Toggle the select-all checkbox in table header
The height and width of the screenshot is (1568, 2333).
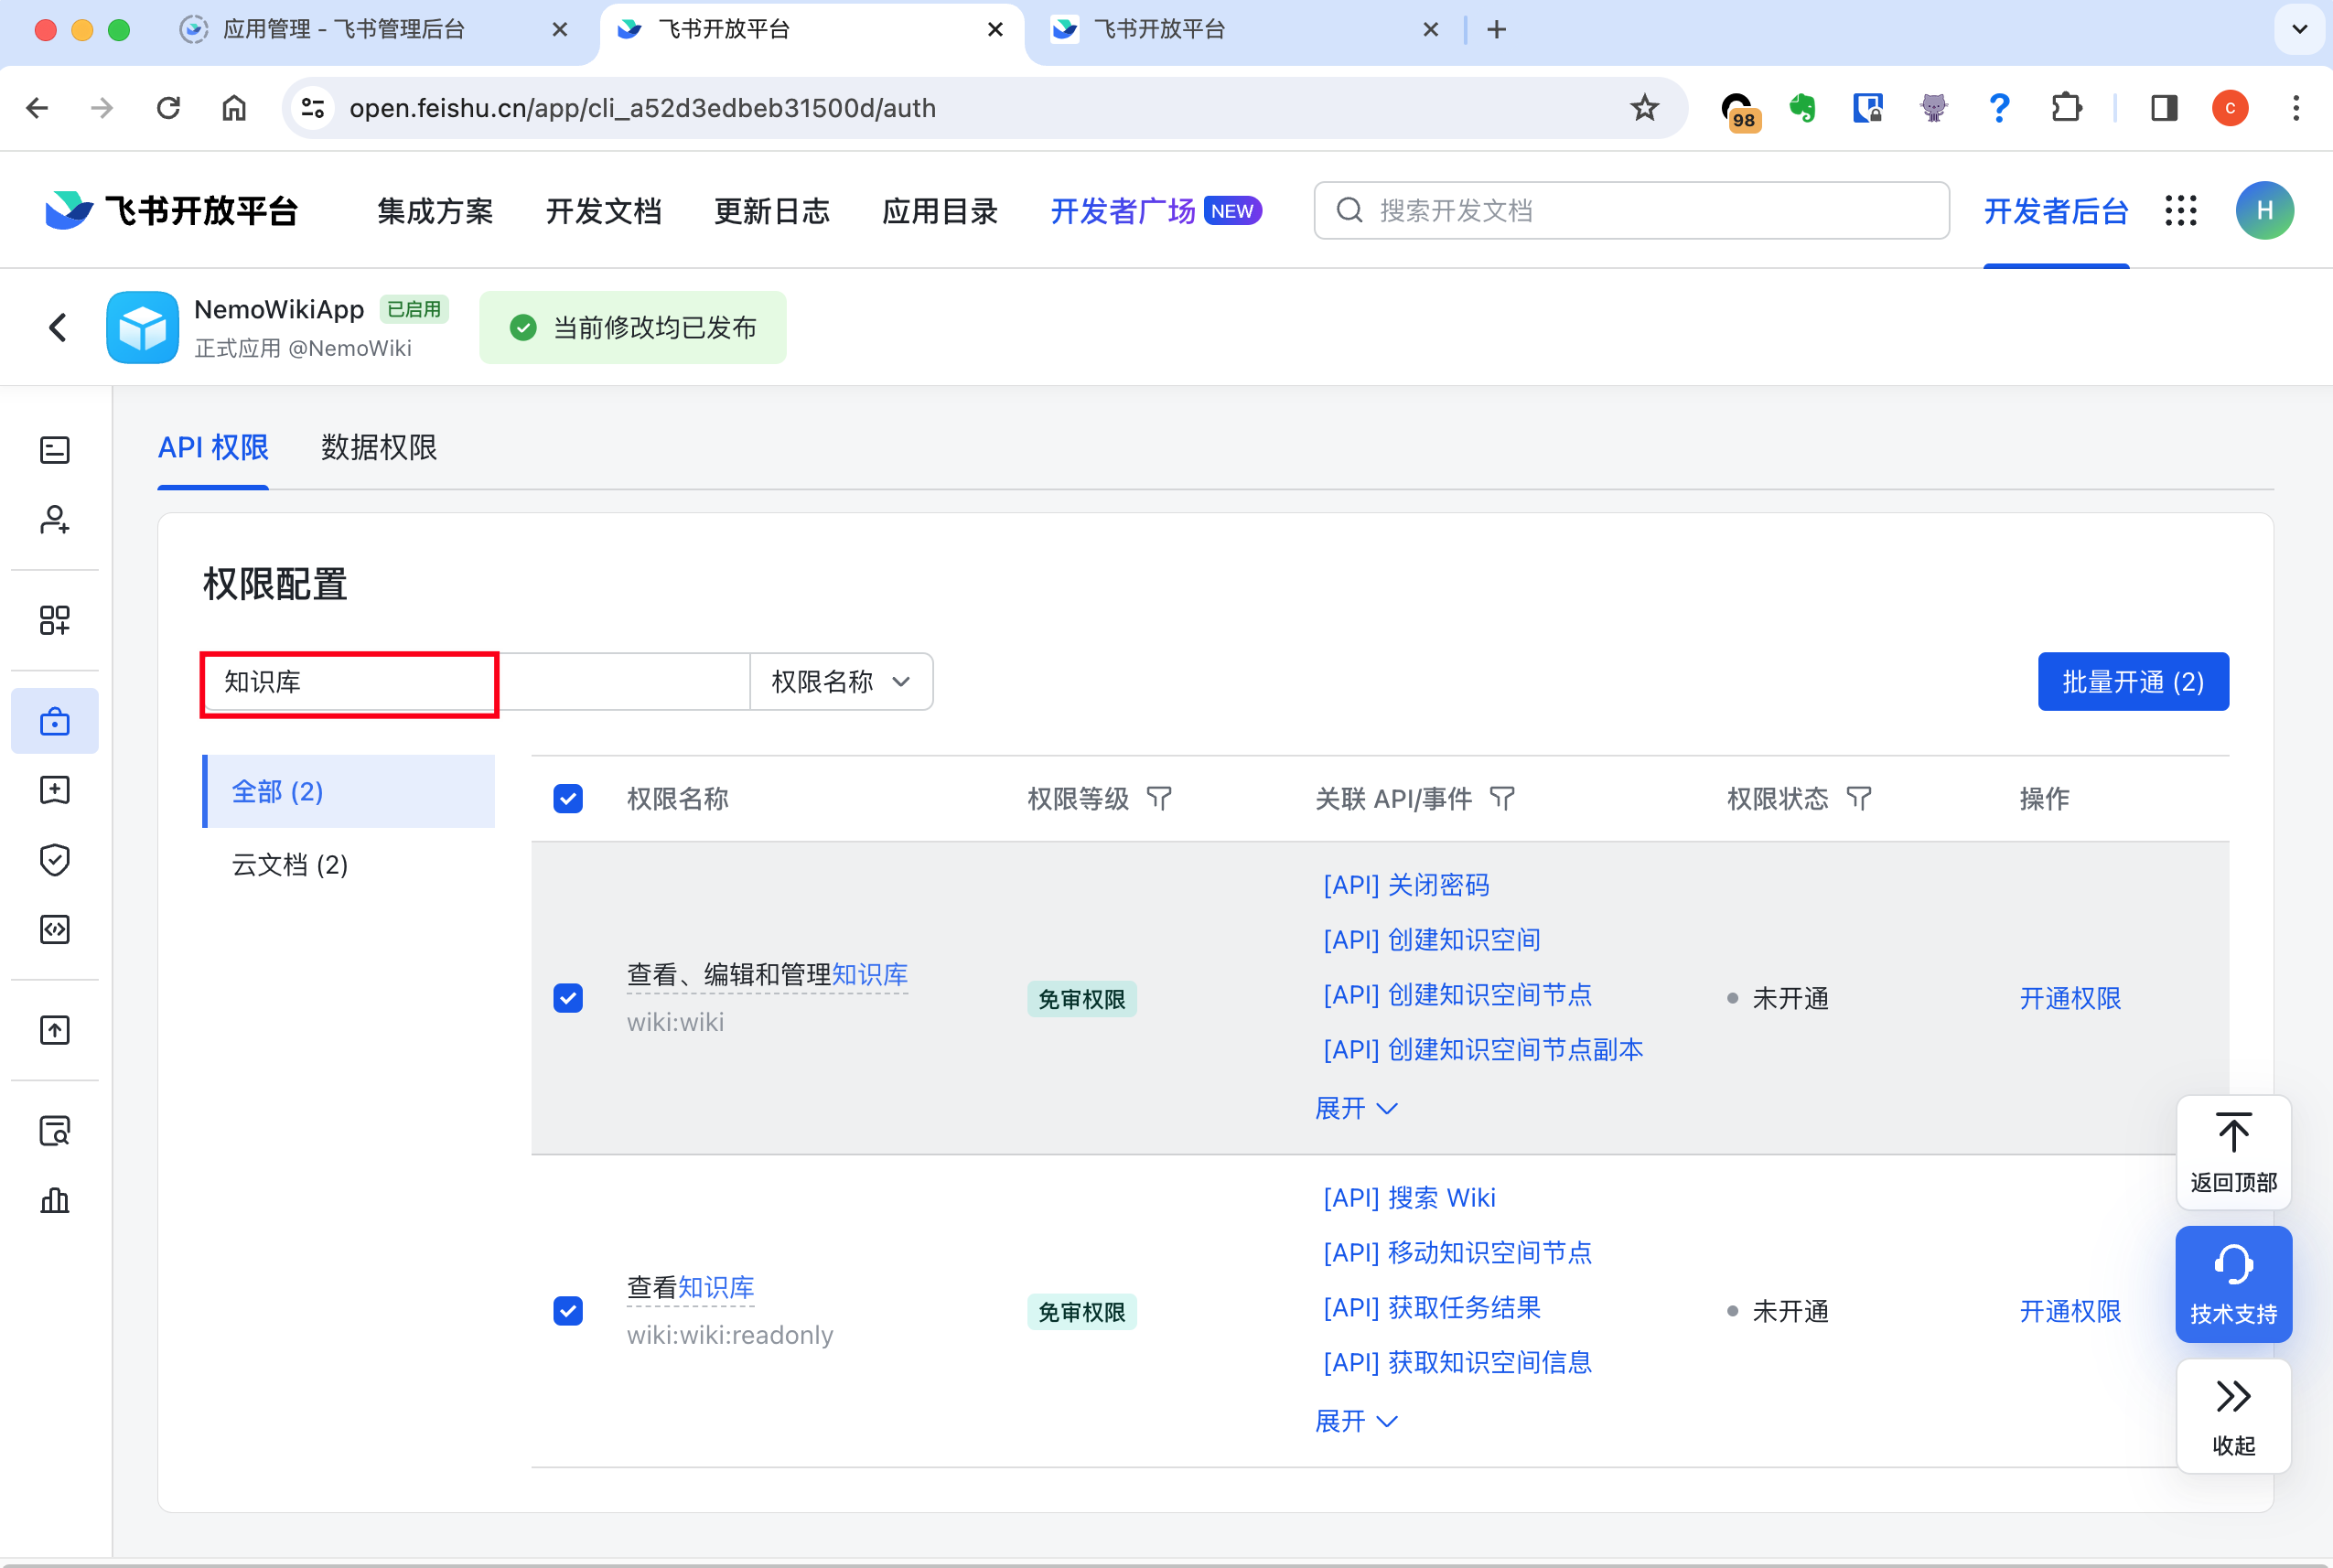click(x=568, y=799)
